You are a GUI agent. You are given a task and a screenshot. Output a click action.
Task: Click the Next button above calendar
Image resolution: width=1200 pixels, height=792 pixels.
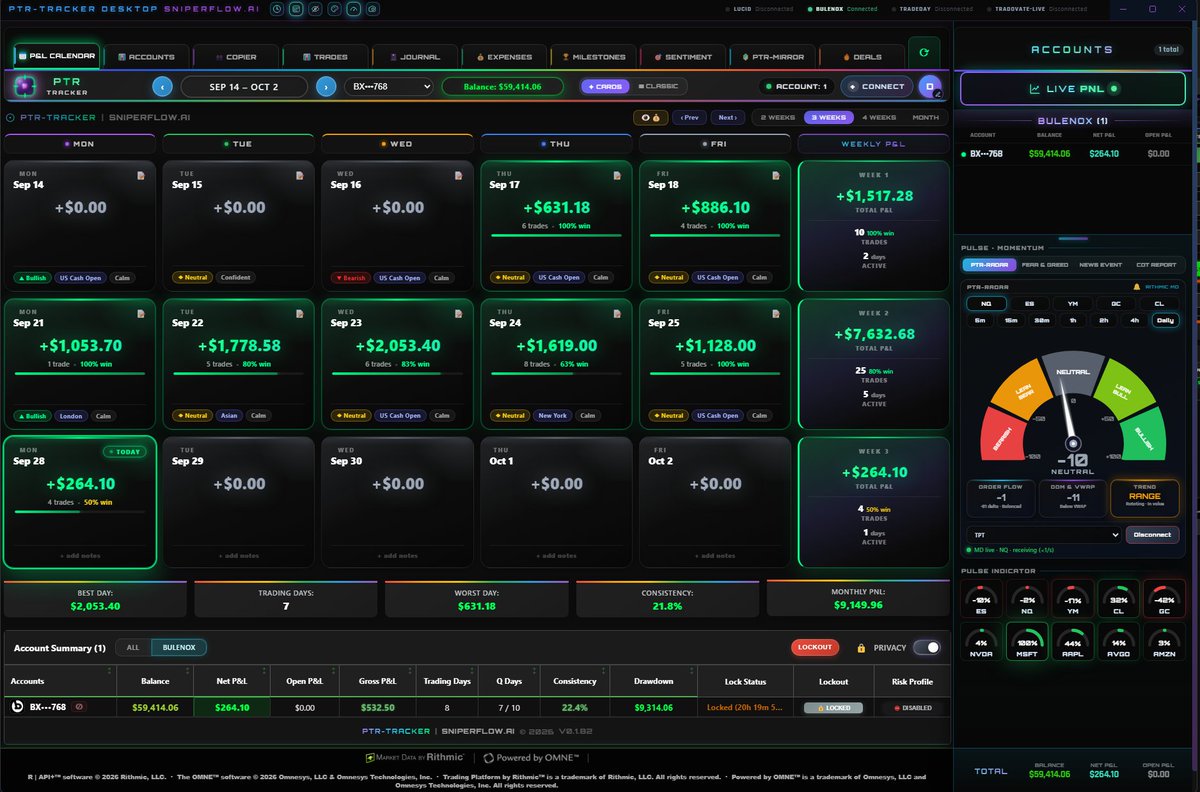click(728, 117)
